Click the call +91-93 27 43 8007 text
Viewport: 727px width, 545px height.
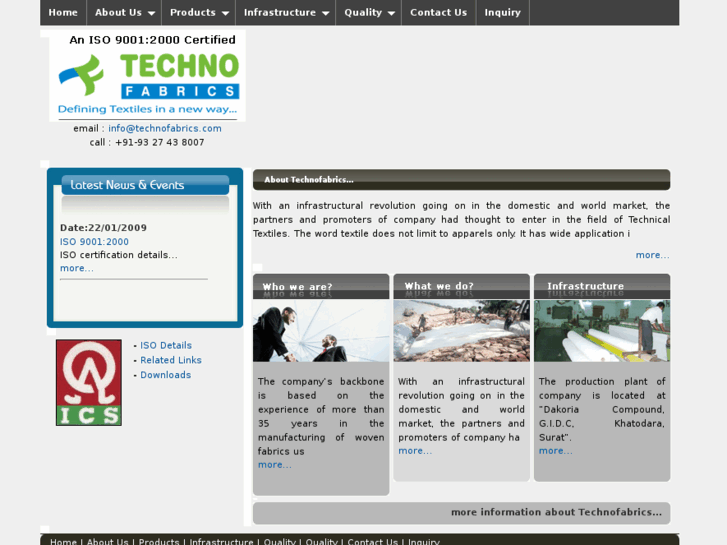147,142
